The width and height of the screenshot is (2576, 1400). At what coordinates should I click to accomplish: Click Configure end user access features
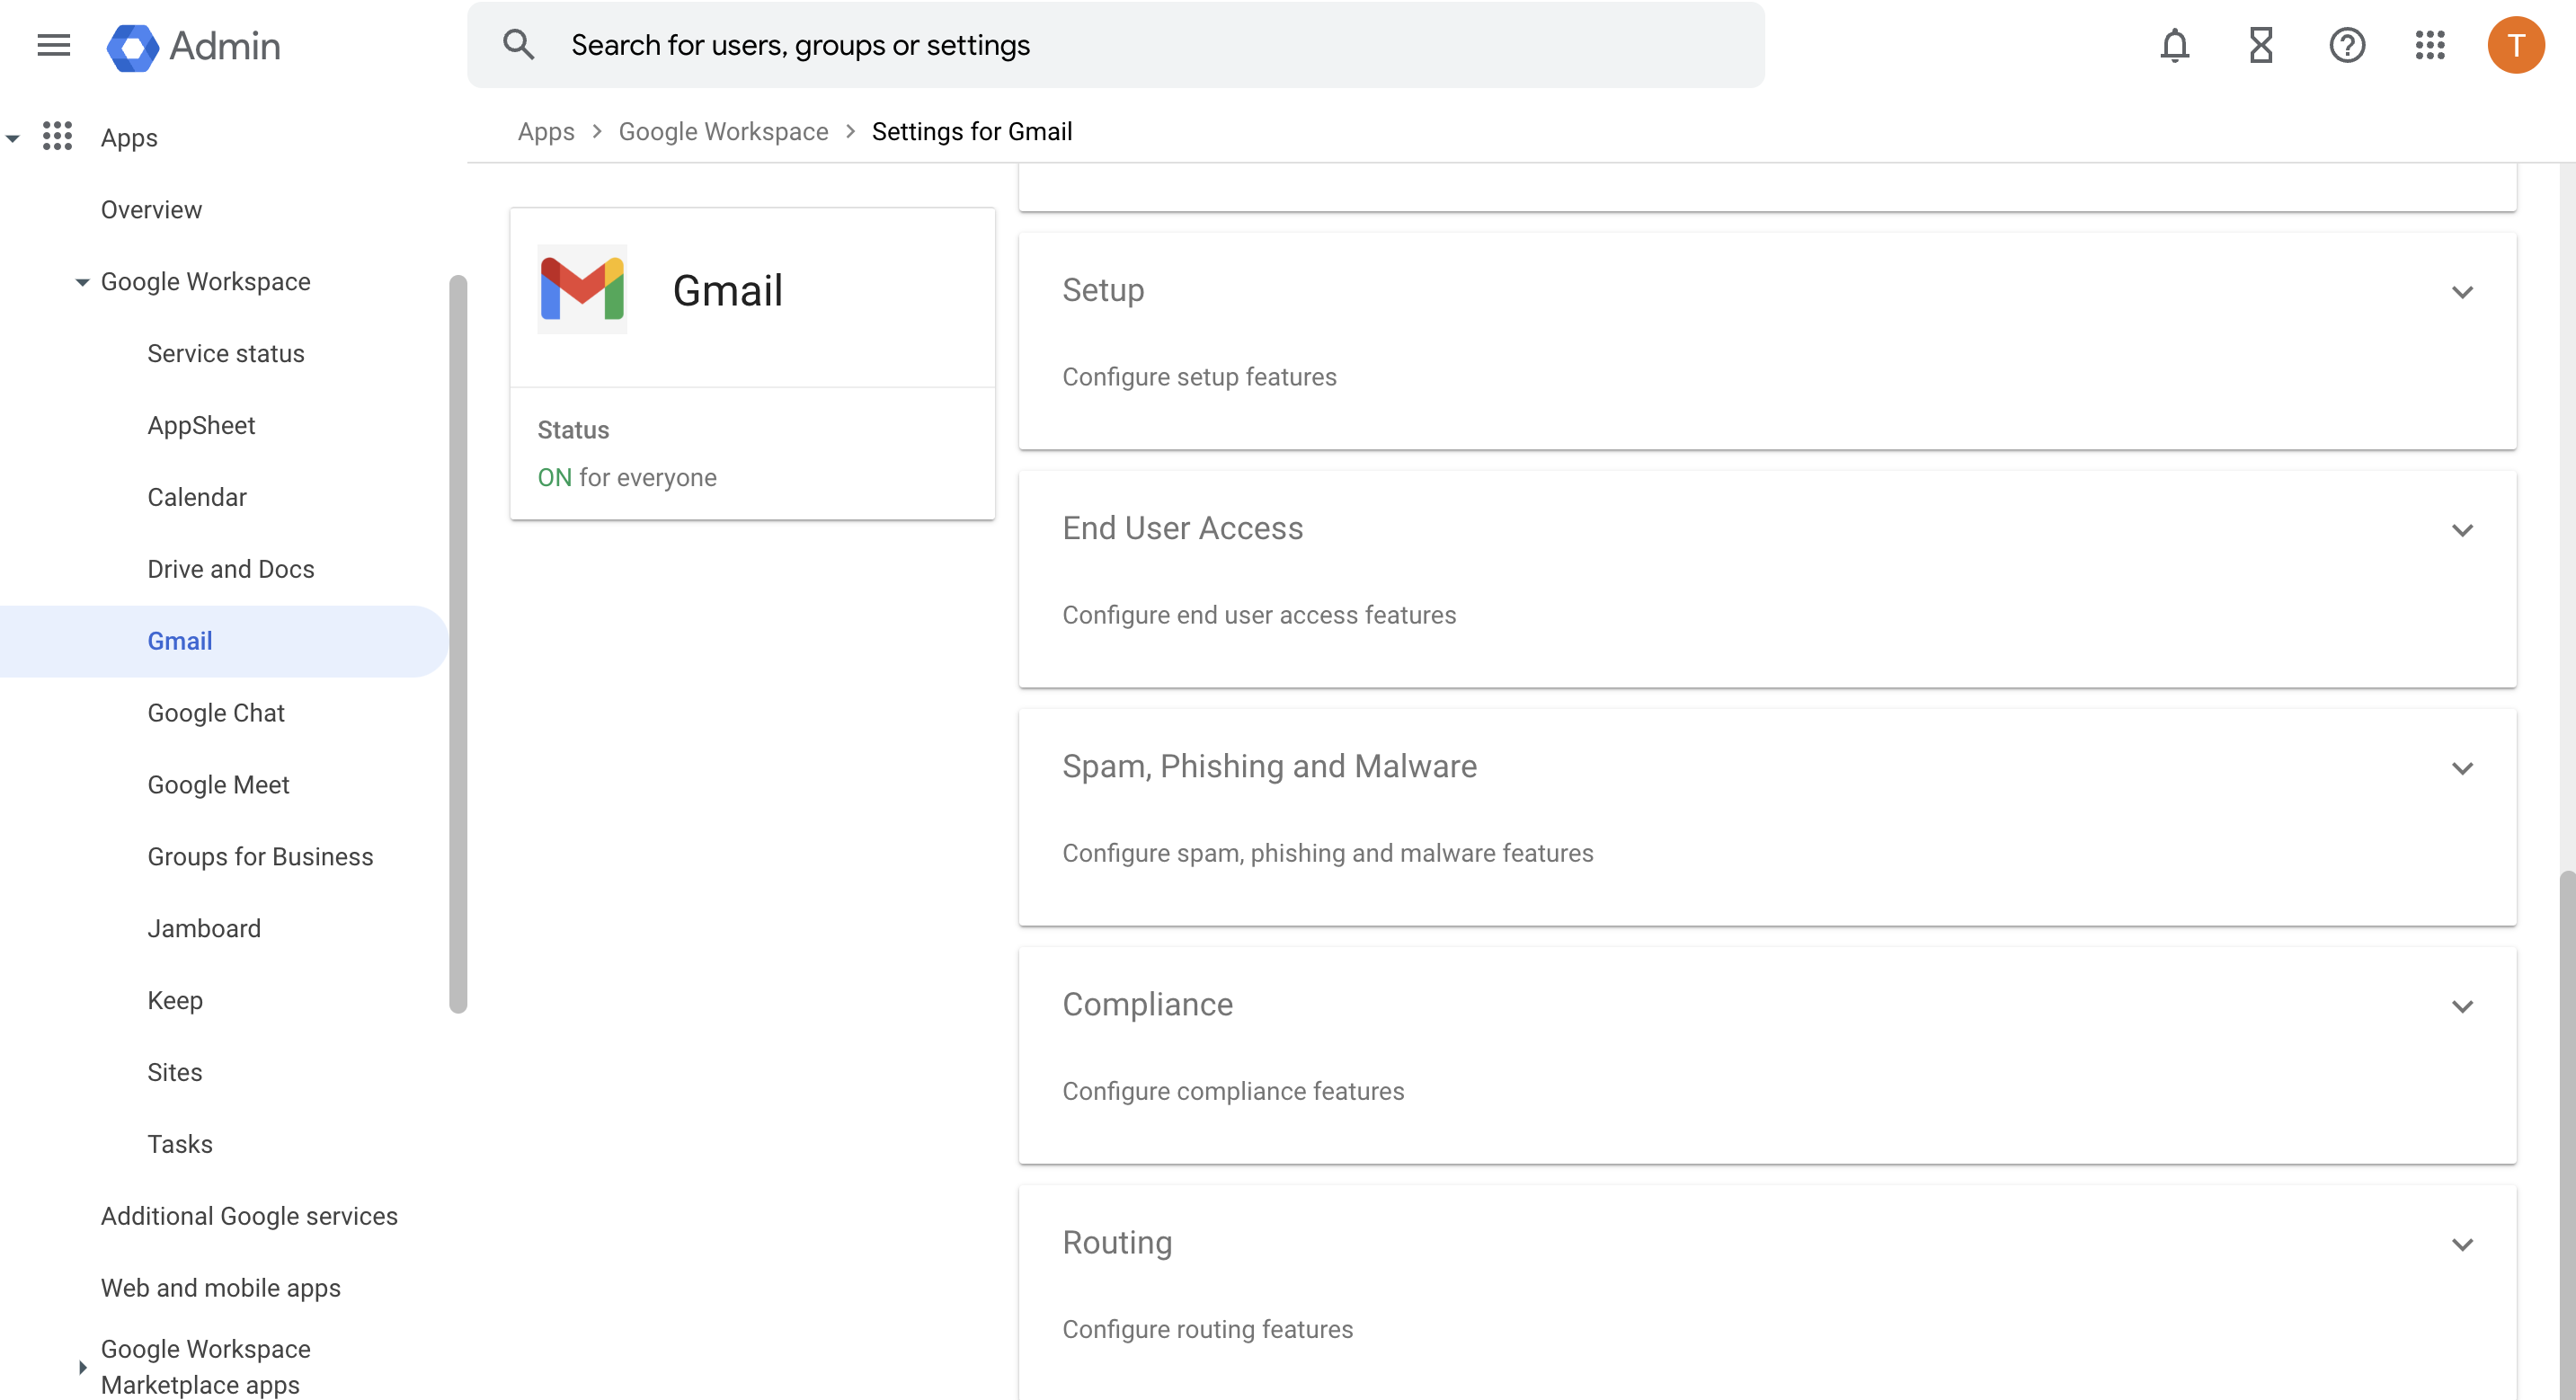[1259, 615]
